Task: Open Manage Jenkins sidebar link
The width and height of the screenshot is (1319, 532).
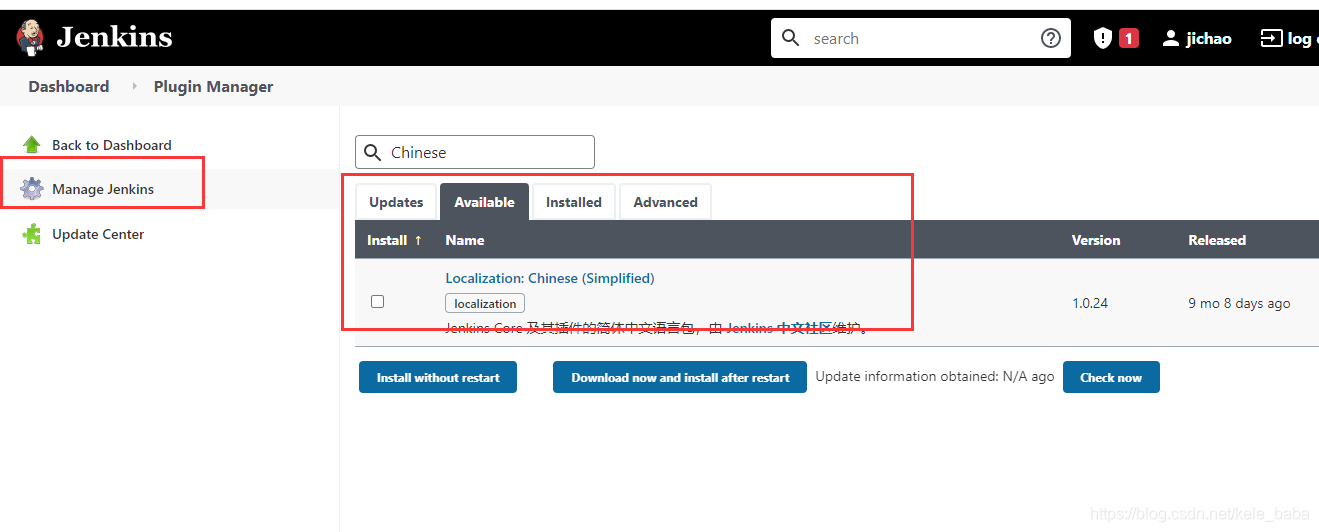Action: click(103, 189)
